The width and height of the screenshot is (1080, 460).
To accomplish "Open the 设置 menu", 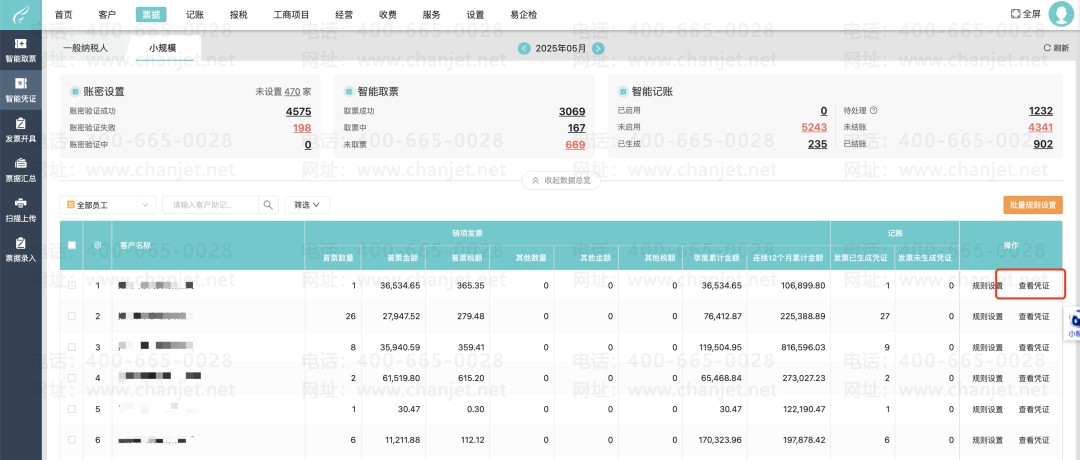I will coord(475,14).
